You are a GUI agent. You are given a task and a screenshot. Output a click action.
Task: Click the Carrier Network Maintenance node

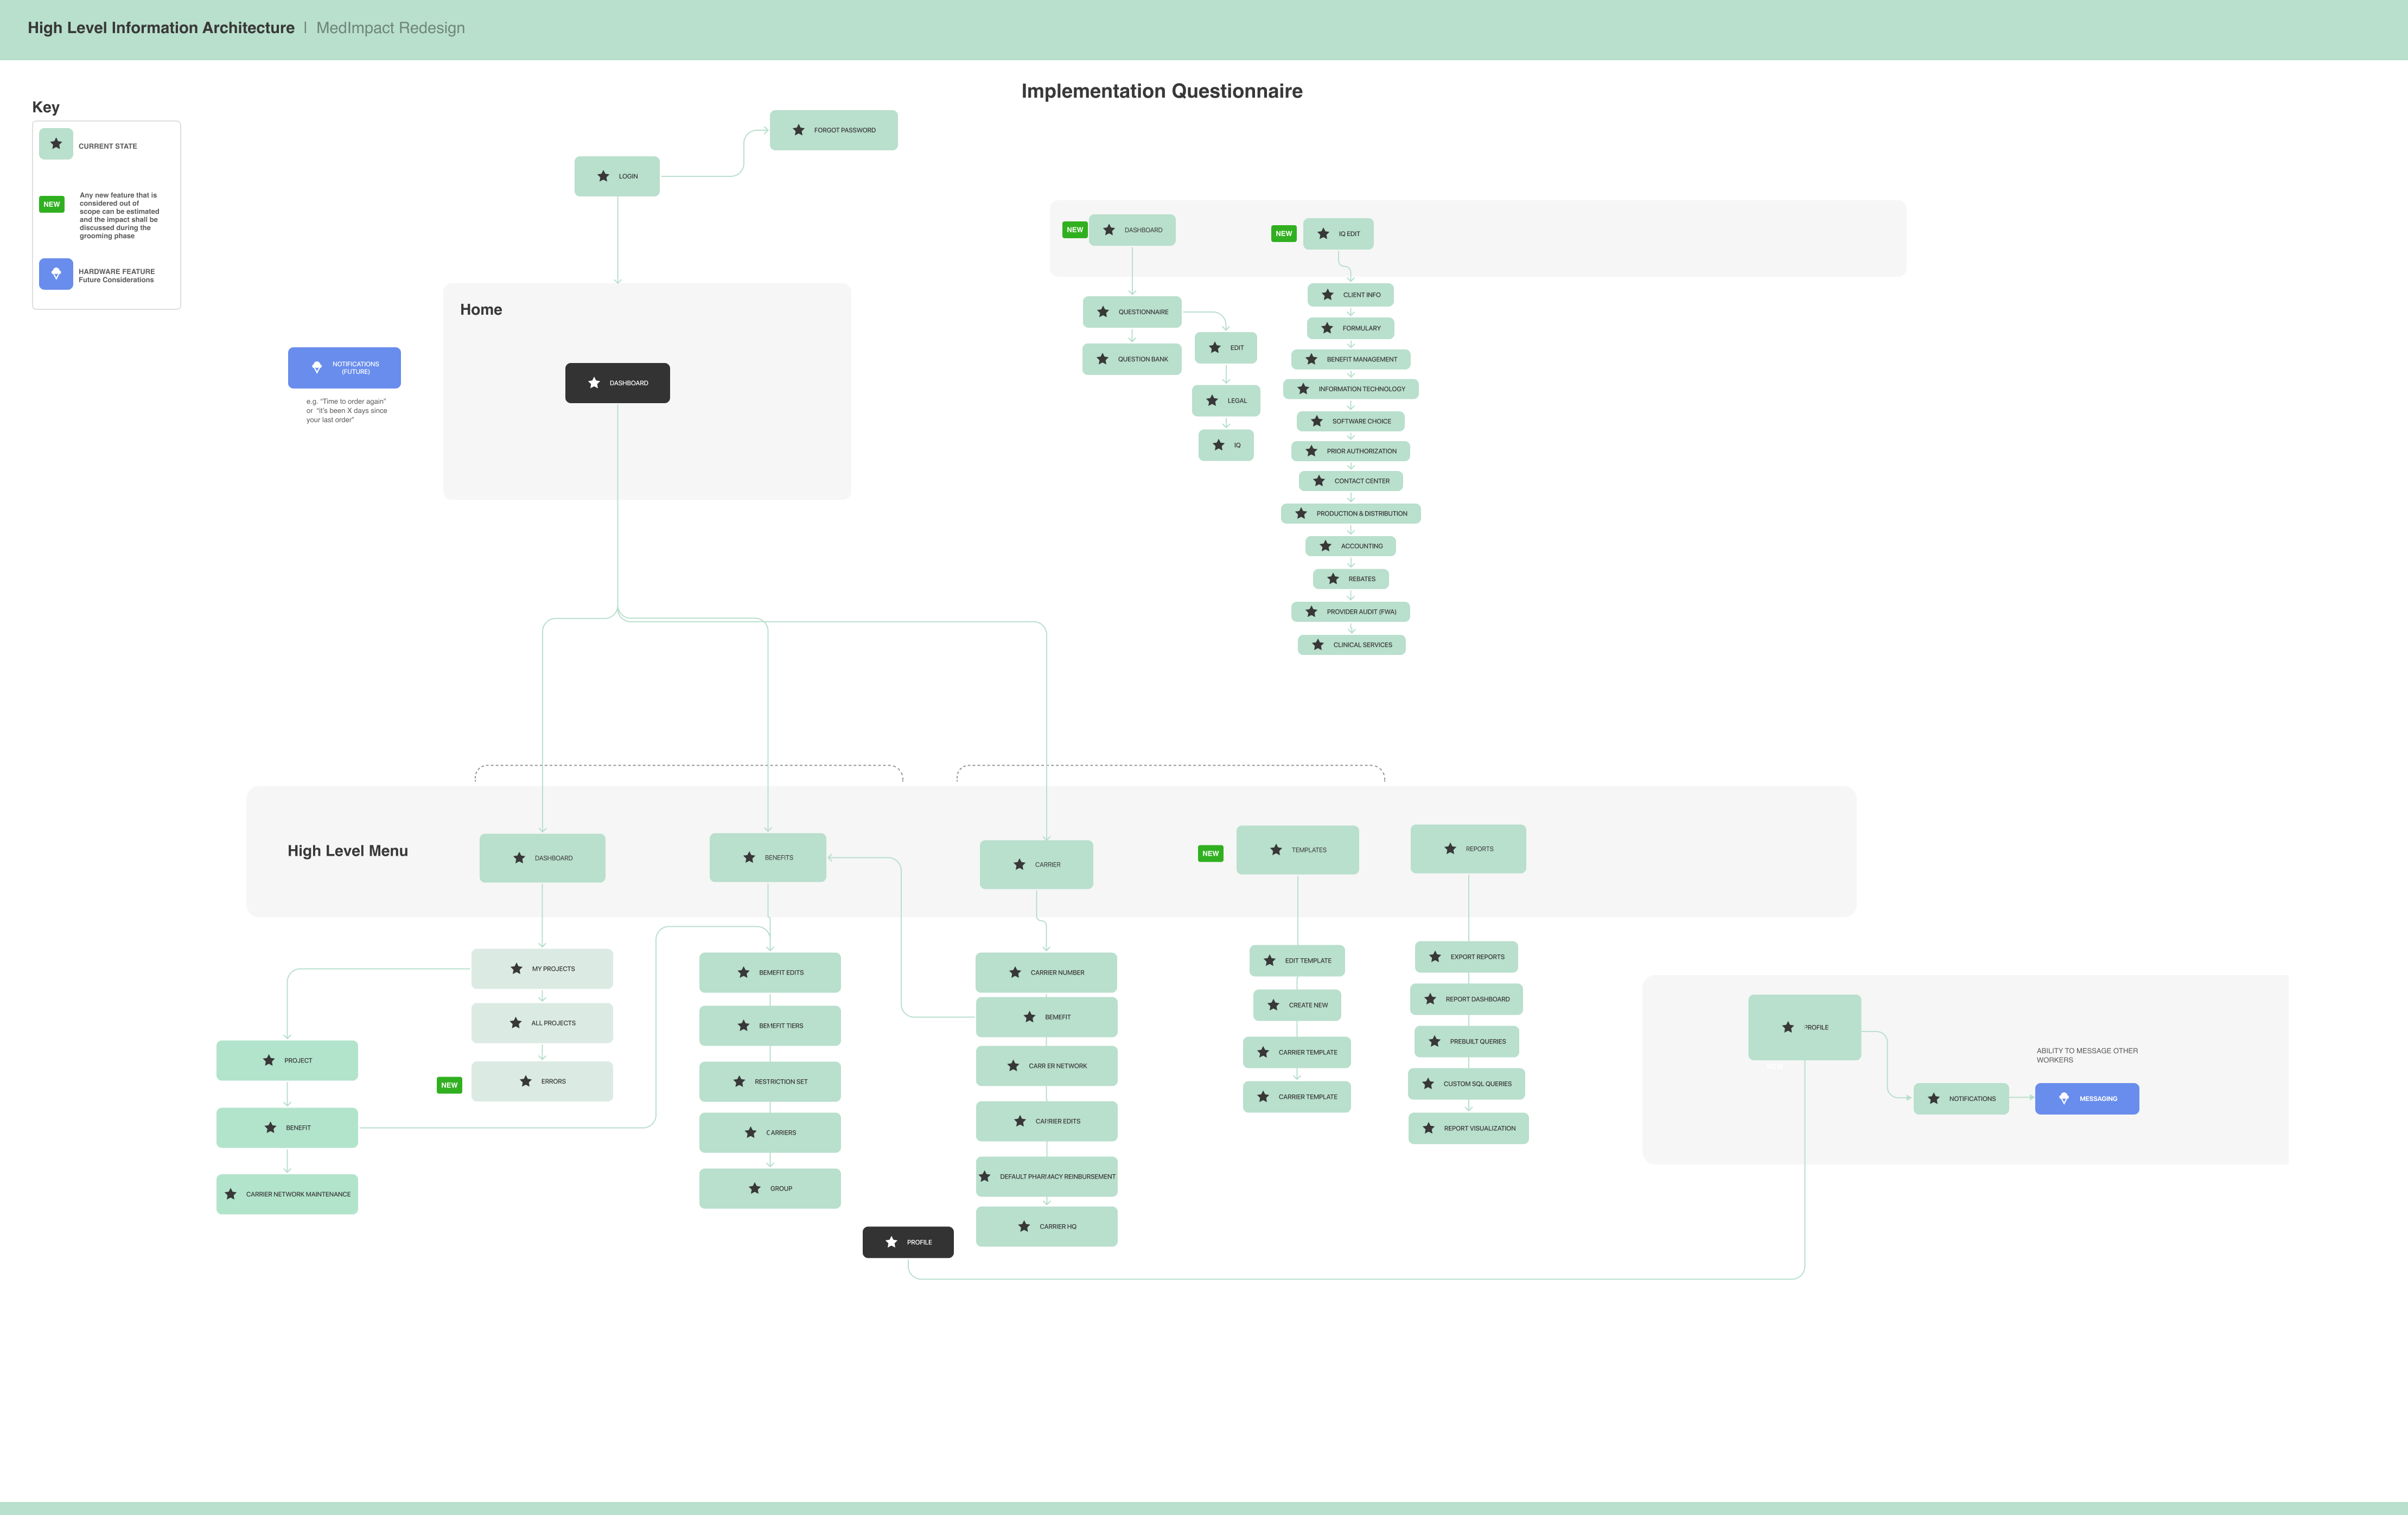[287, 1194]
